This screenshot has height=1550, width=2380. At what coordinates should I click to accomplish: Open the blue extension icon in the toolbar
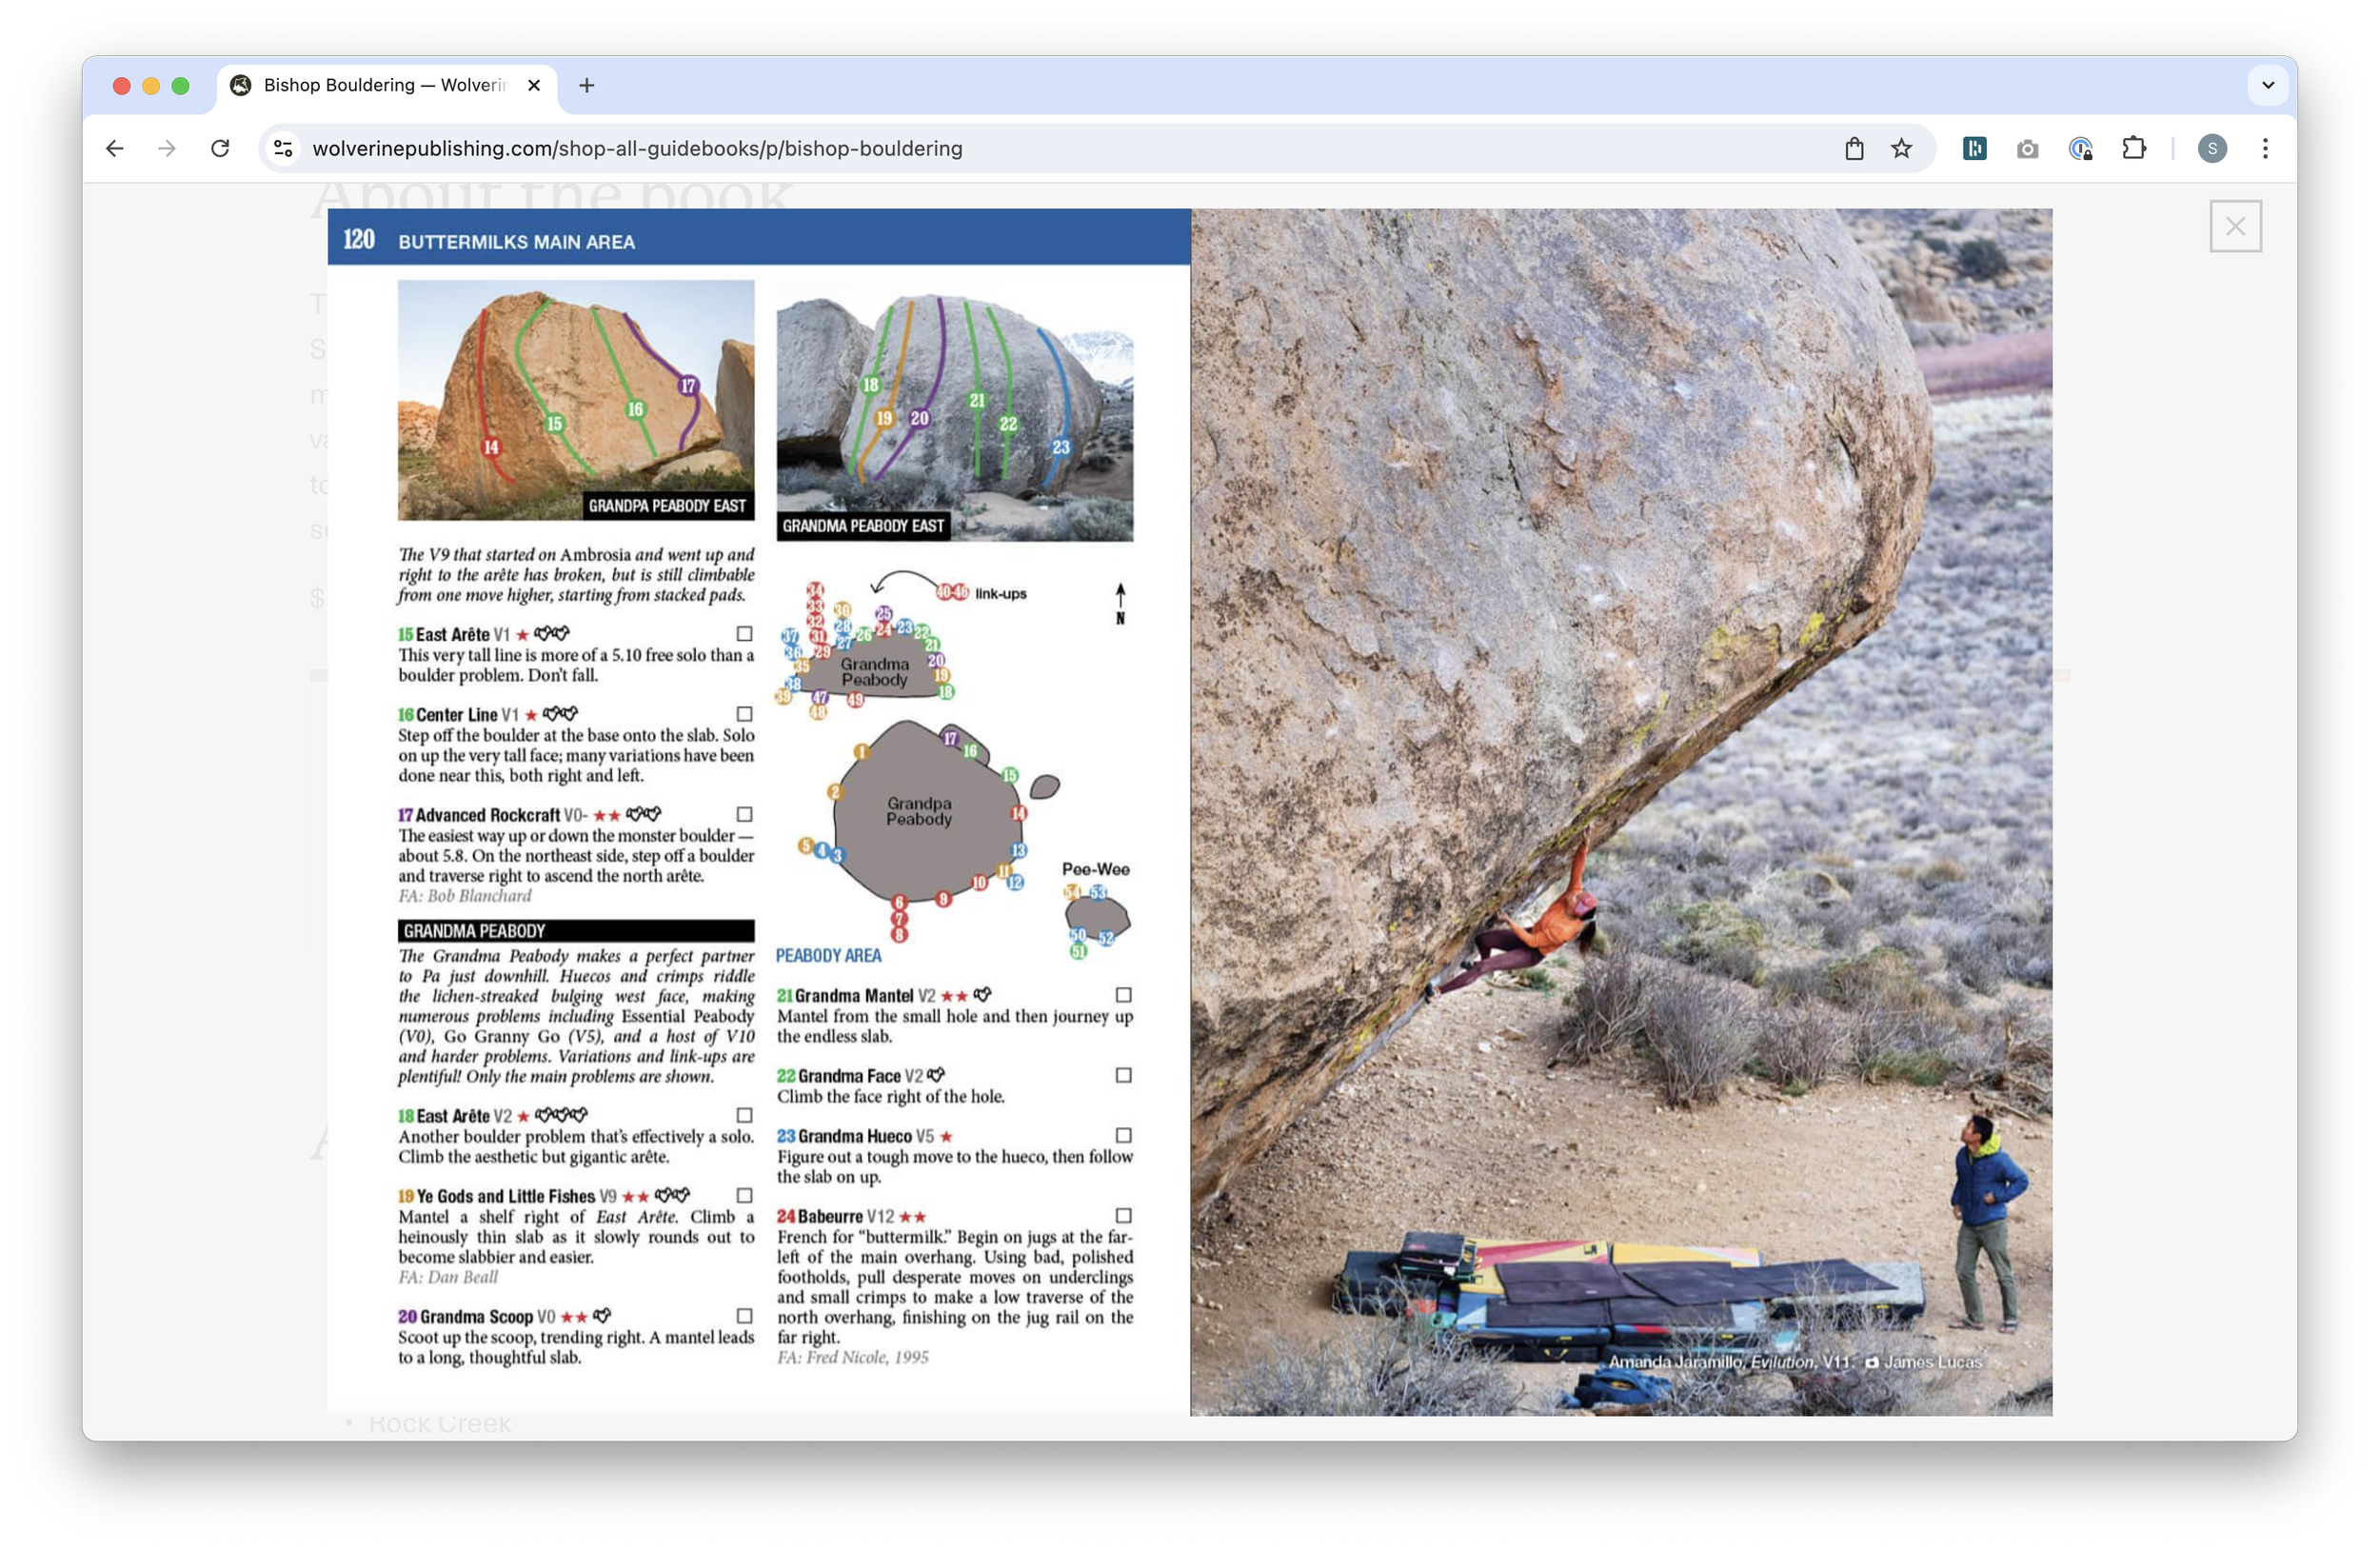click(x=1974, y=148)
